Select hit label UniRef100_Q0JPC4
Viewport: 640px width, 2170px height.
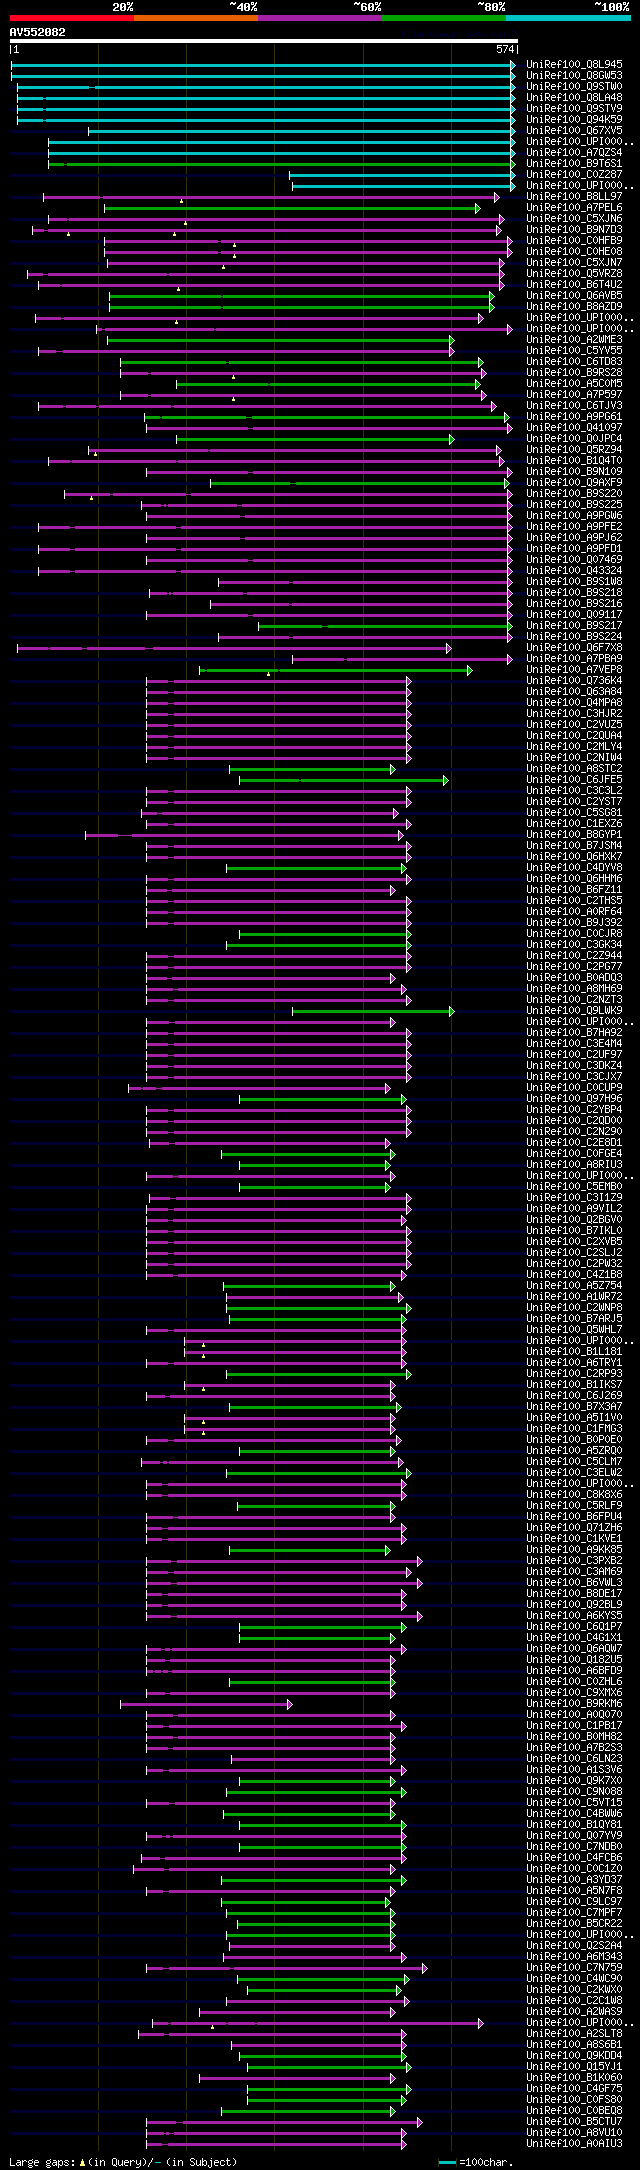[x=574, y=438]
